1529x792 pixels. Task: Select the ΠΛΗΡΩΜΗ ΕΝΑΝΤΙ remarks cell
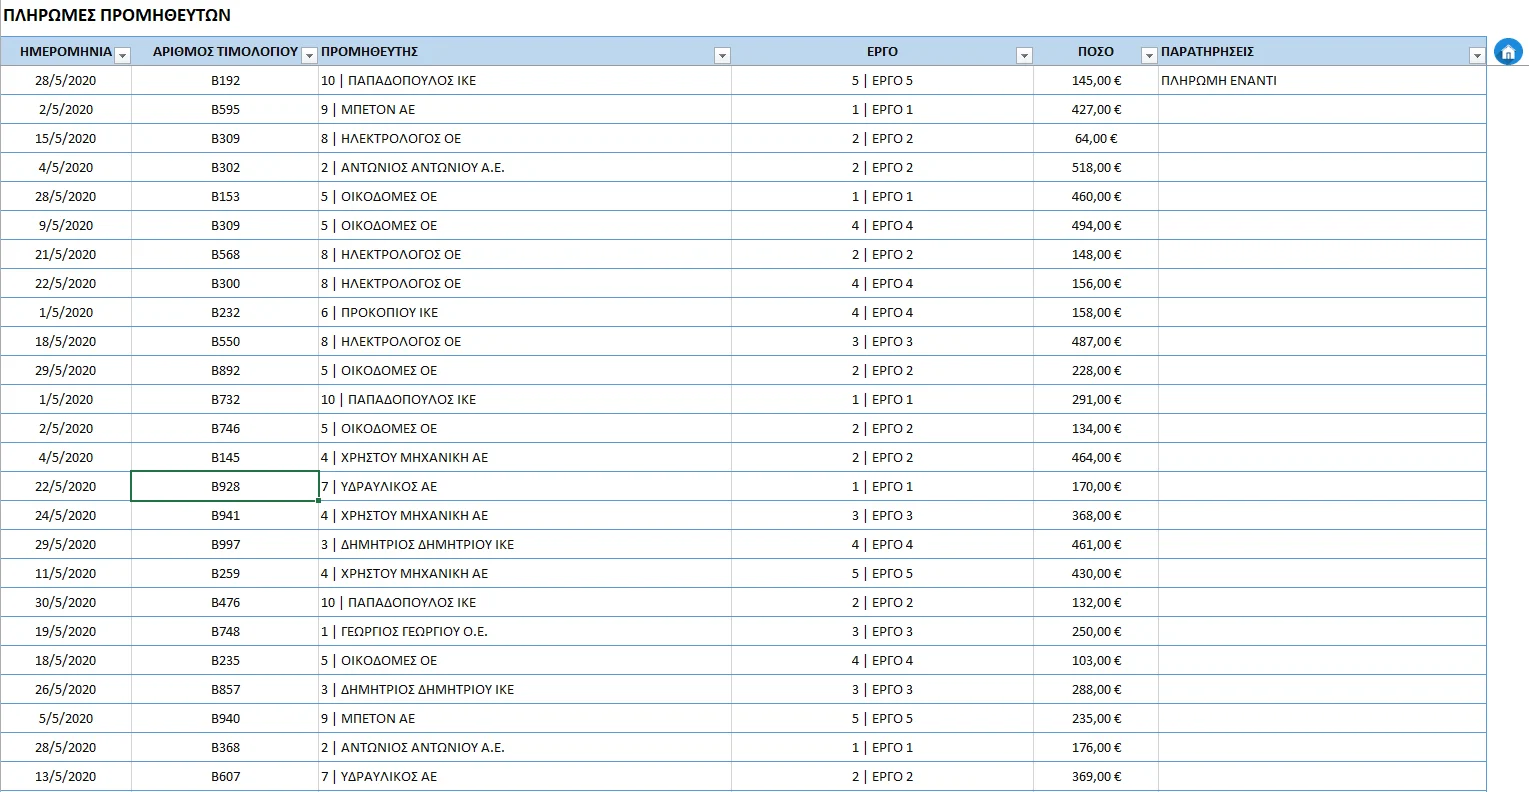(x=1322, y=80)
